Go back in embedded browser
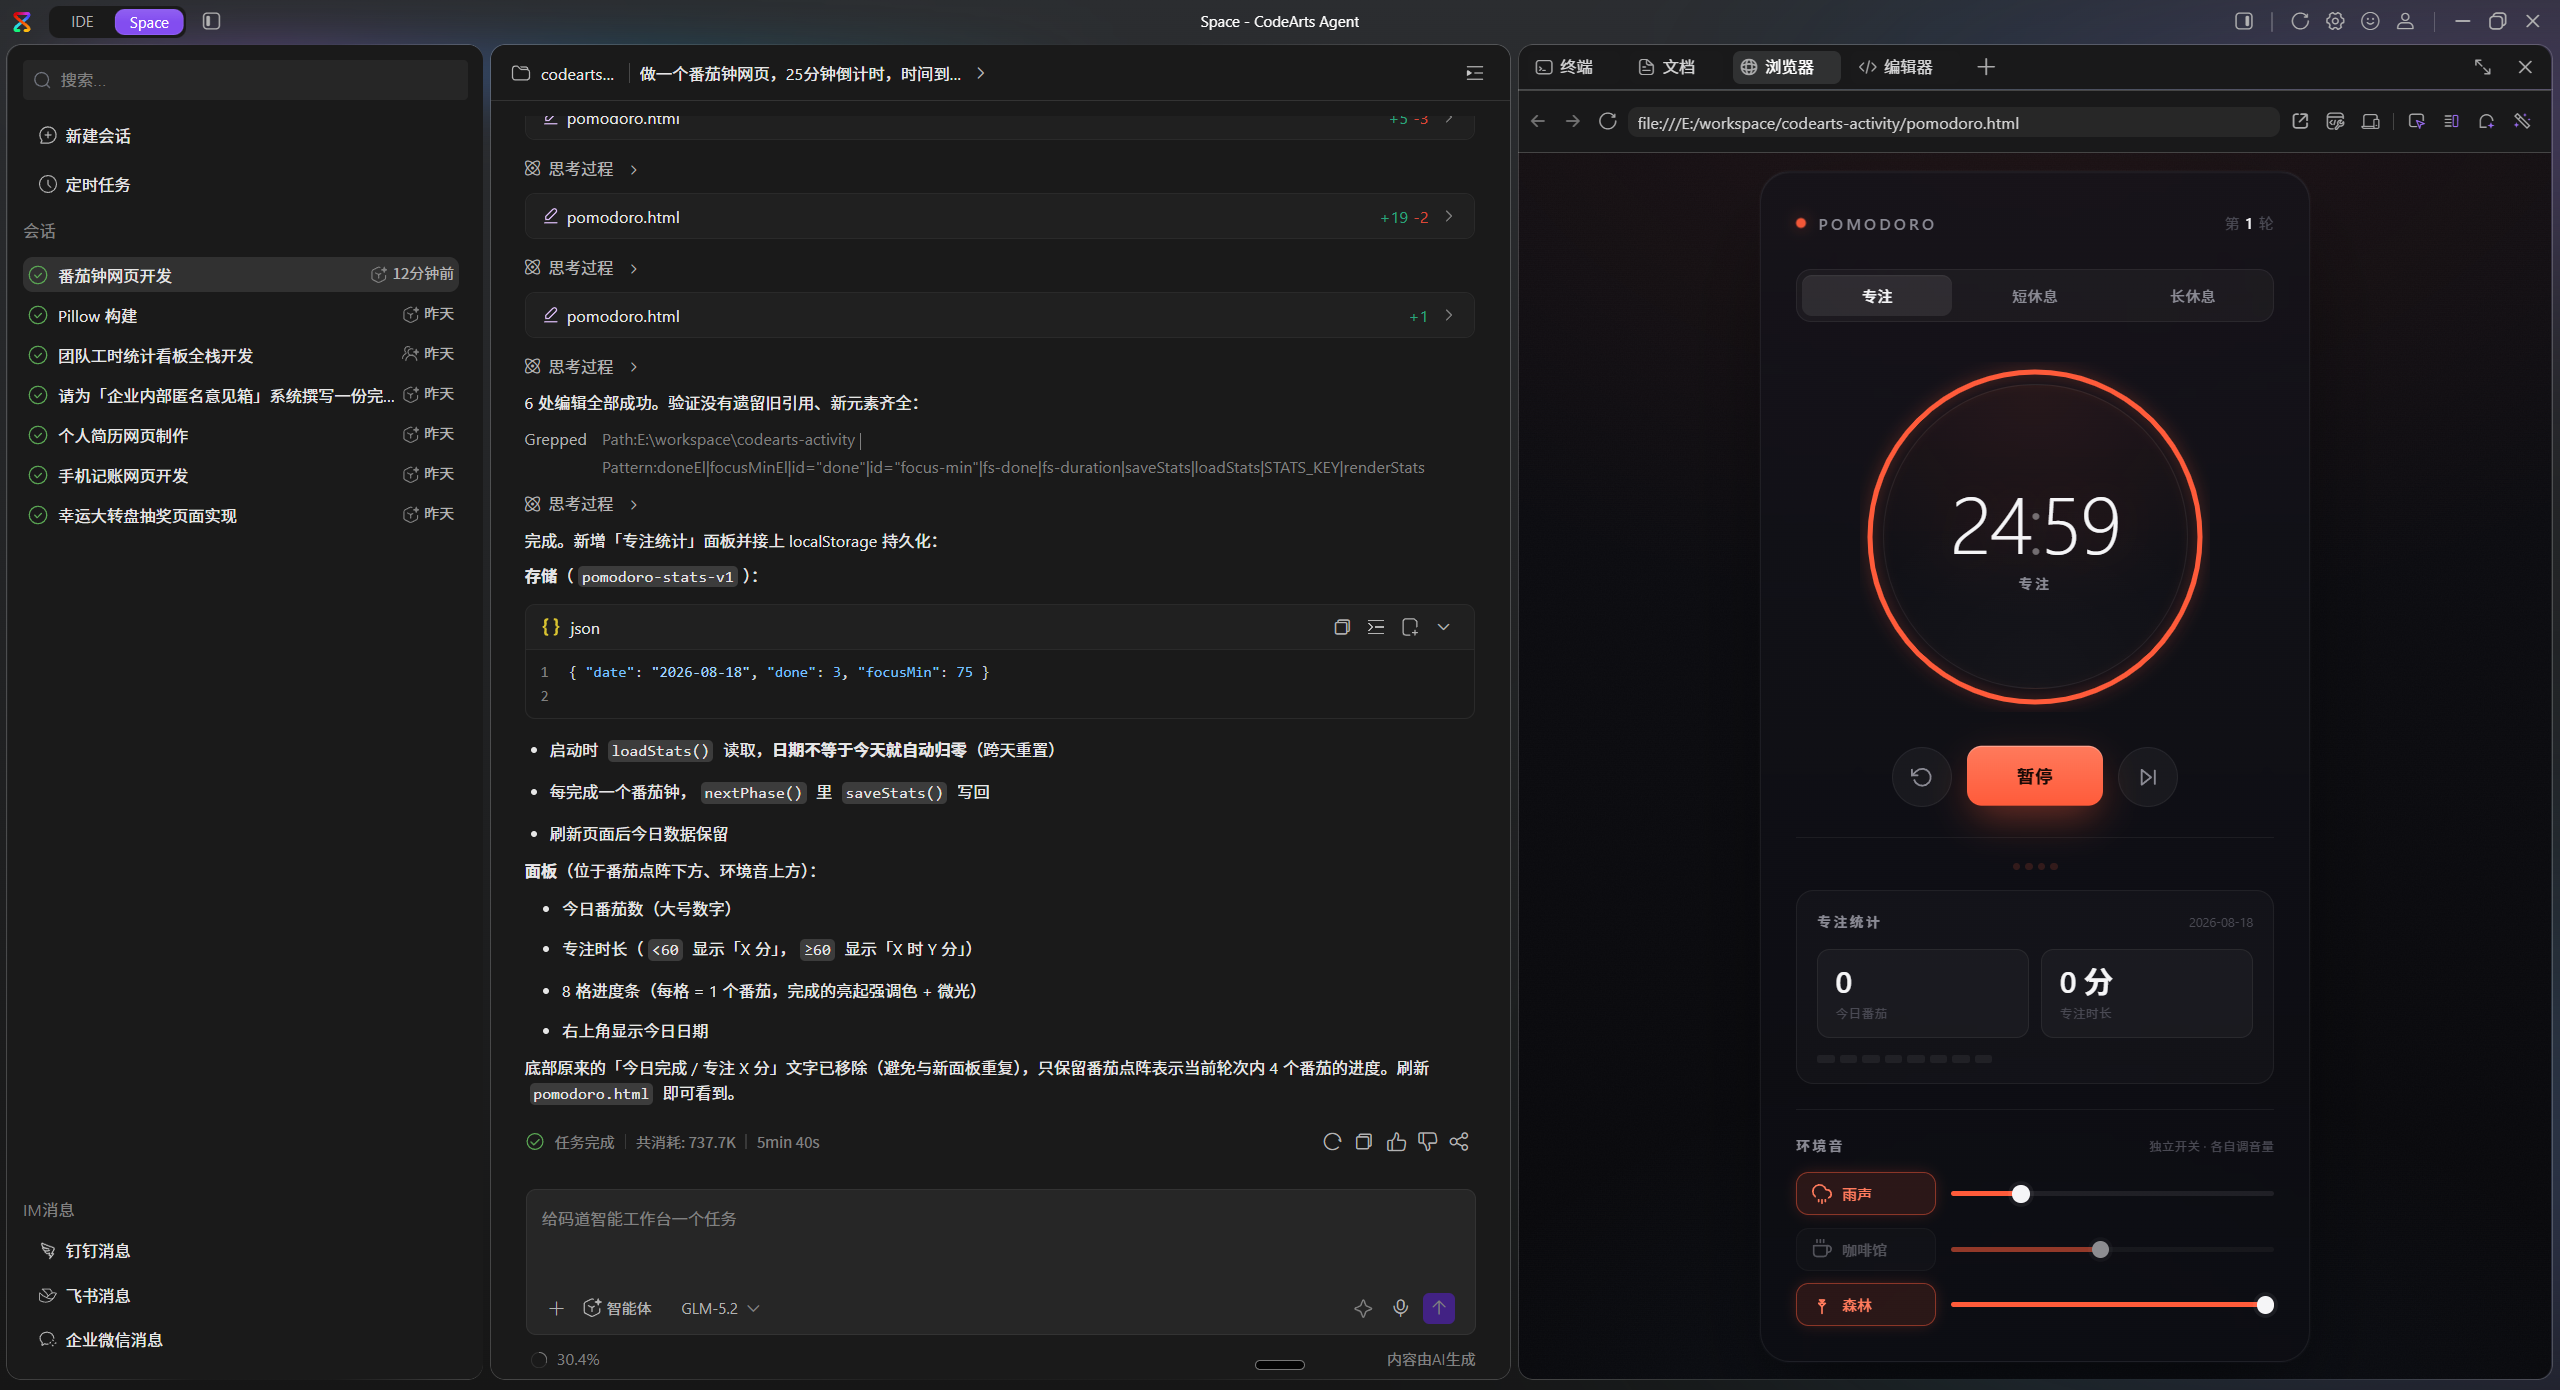The image size is (2560, 1390). (x=1538, y=122)
